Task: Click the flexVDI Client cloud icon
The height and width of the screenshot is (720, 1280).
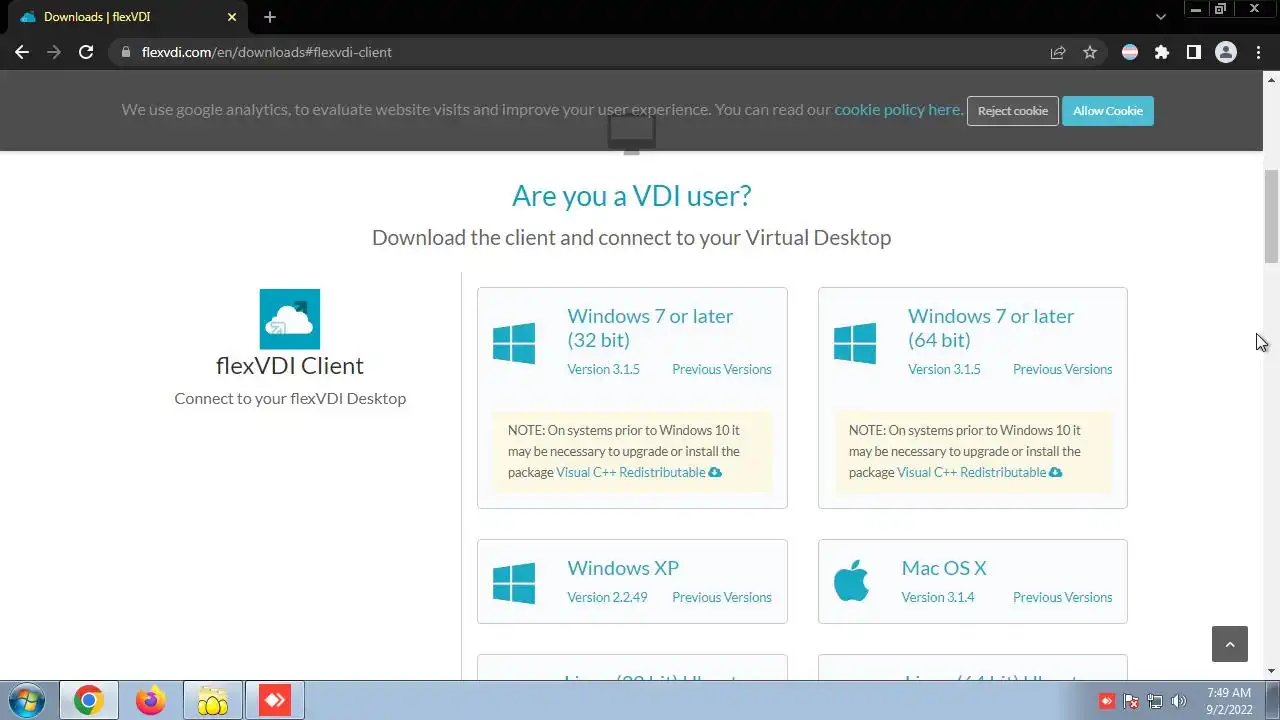Action: click(x=290, y=319)
